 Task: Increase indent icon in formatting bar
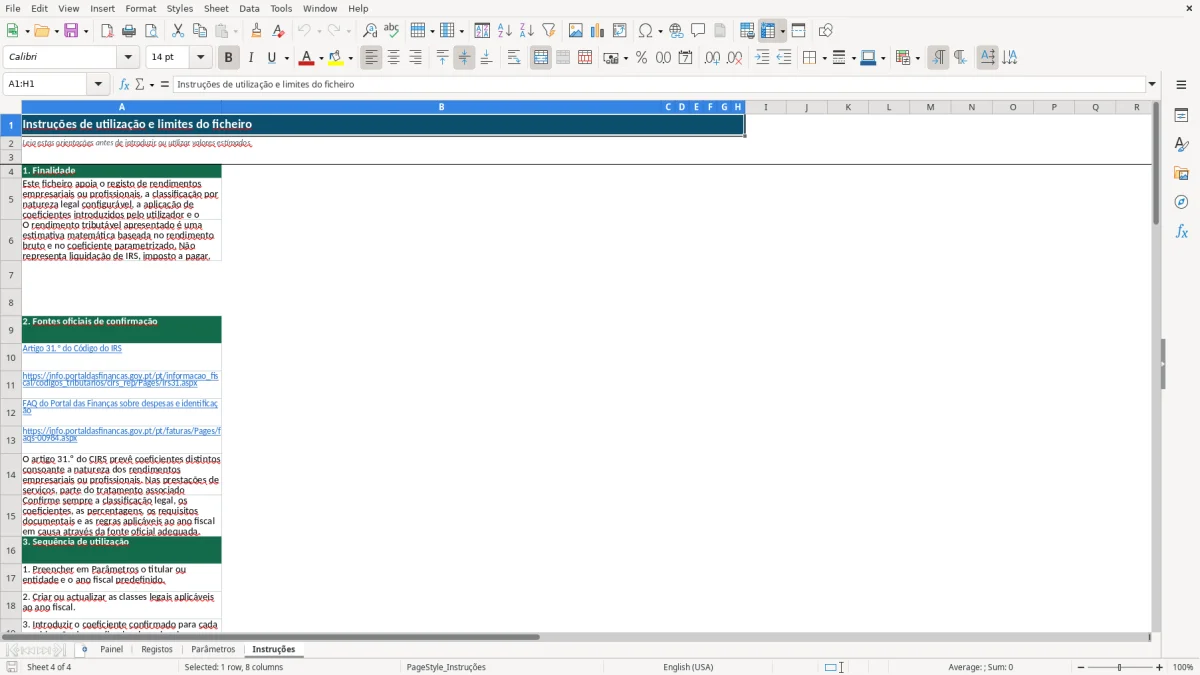(x=762, y=58)
